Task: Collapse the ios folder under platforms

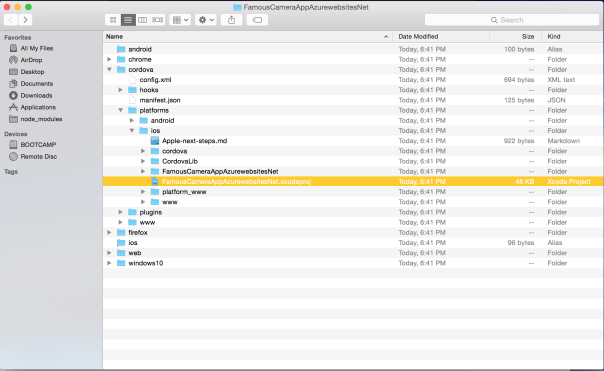Action: pos(132,131)
